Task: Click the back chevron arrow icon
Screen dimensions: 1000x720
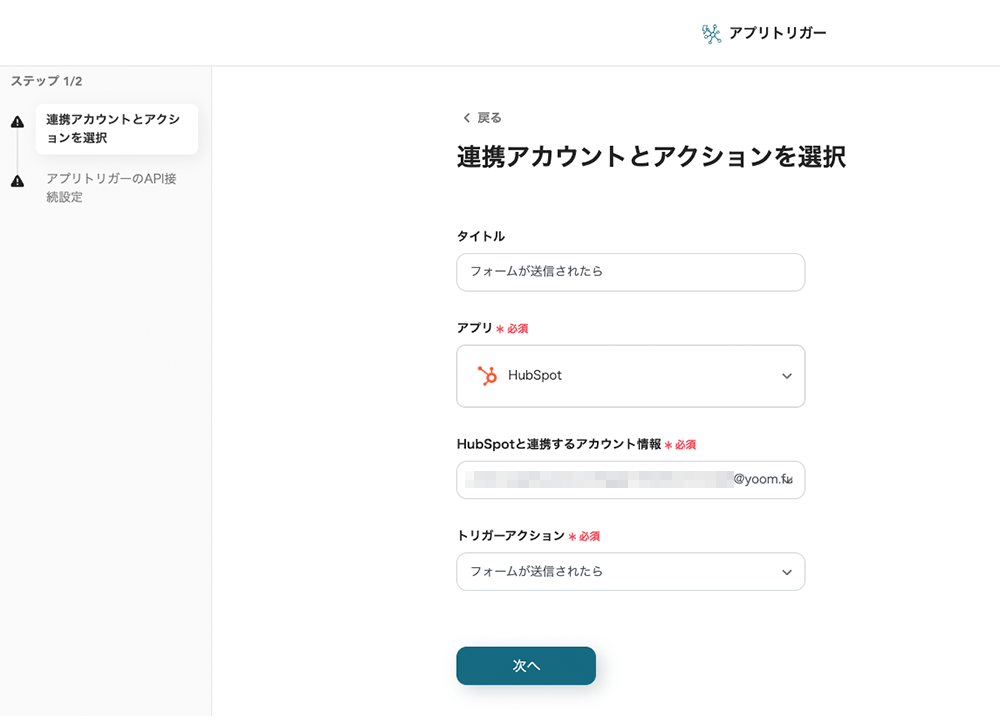Action: [466, 118]
